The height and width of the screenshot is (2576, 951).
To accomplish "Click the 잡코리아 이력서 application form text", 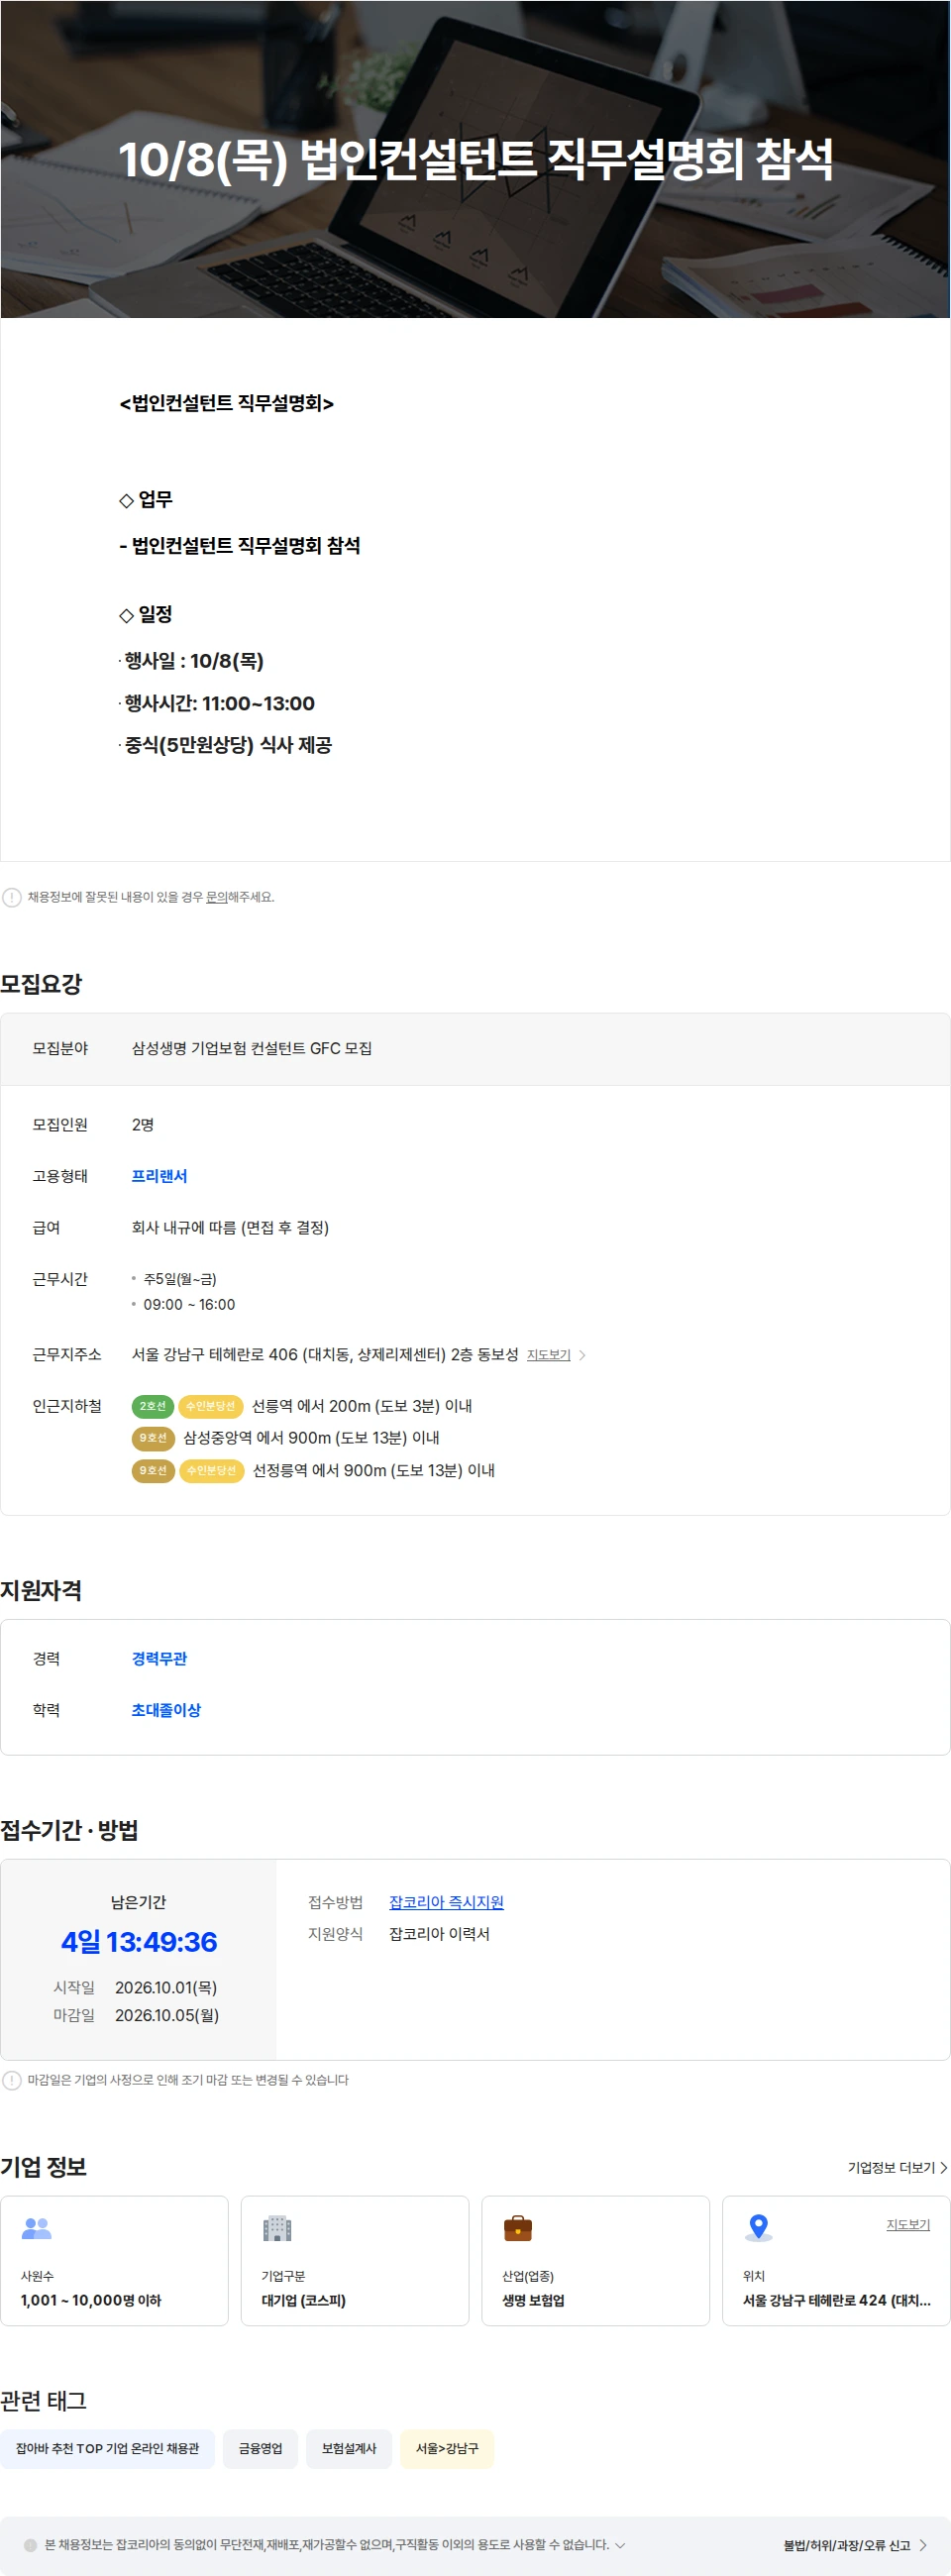I will (439, 1934).
